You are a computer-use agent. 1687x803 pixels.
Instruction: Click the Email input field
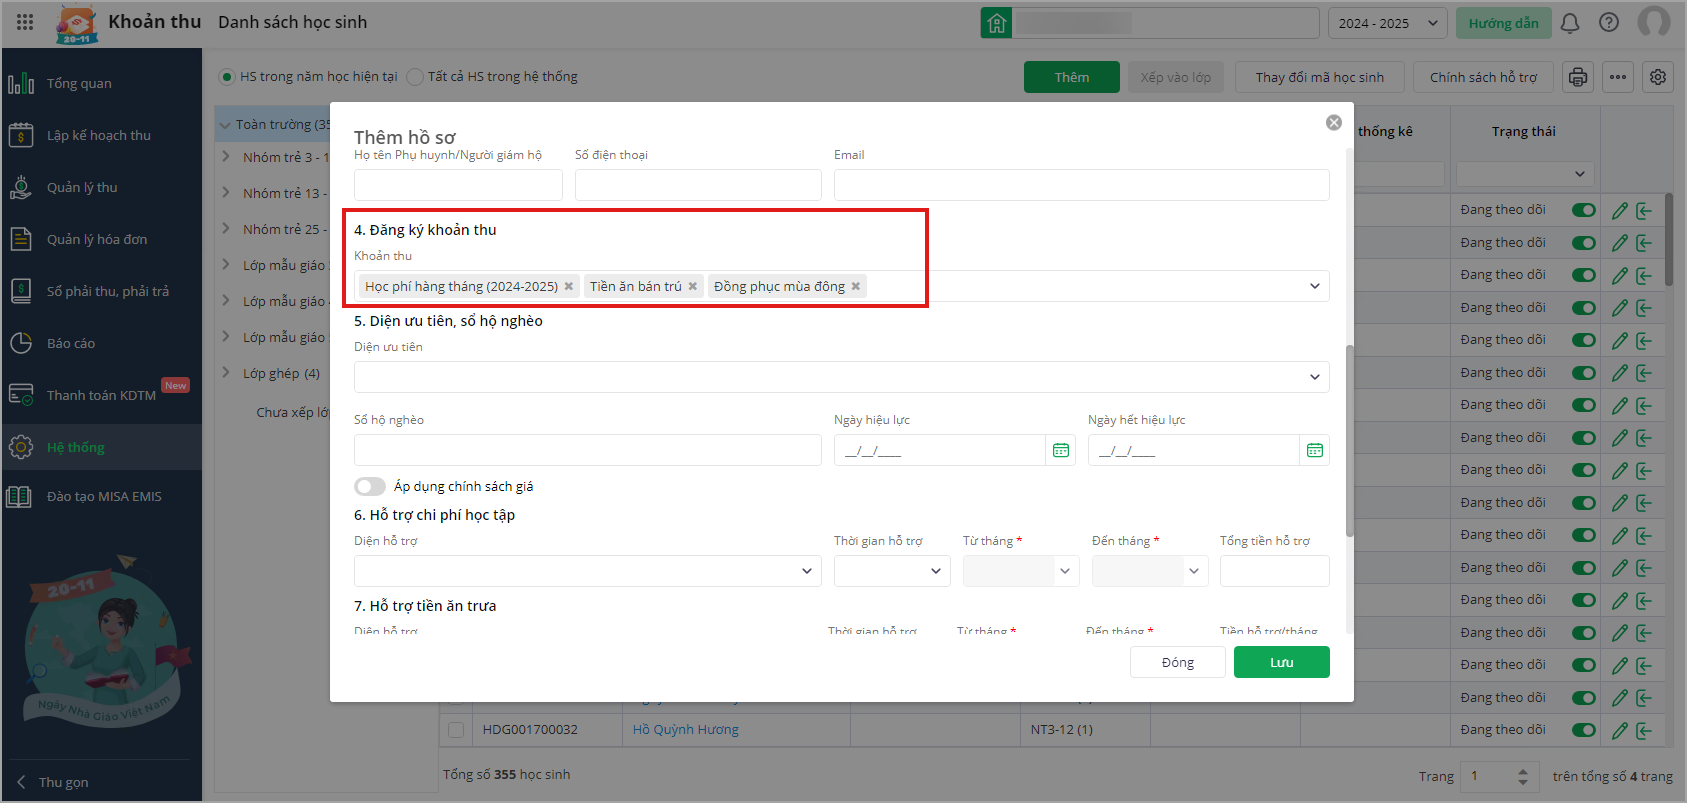[1082, 185]
